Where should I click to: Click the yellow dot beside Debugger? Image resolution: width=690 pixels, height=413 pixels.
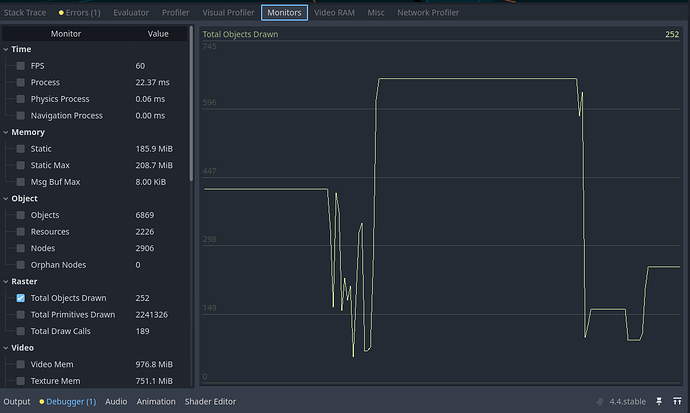[42, 401]
